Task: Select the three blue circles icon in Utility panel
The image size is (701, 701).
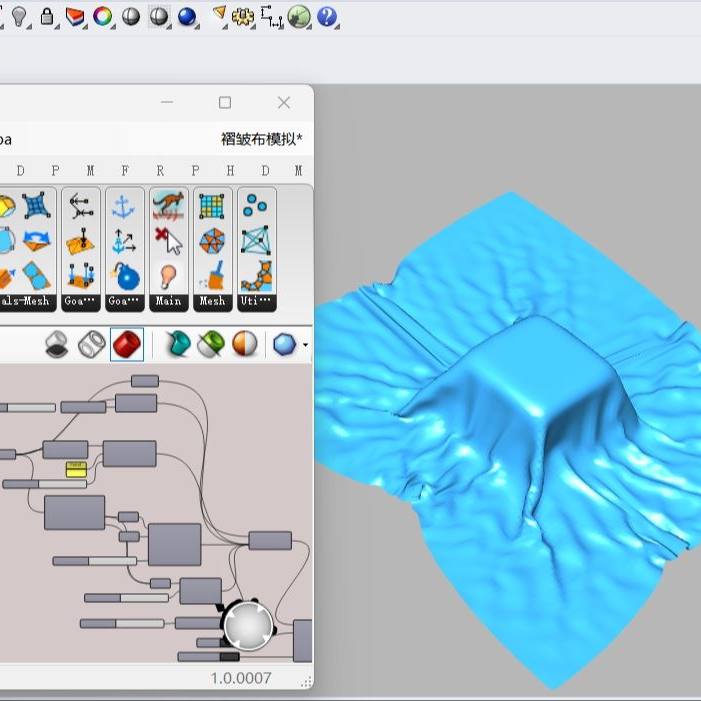Action: click(x=255, y=205)
